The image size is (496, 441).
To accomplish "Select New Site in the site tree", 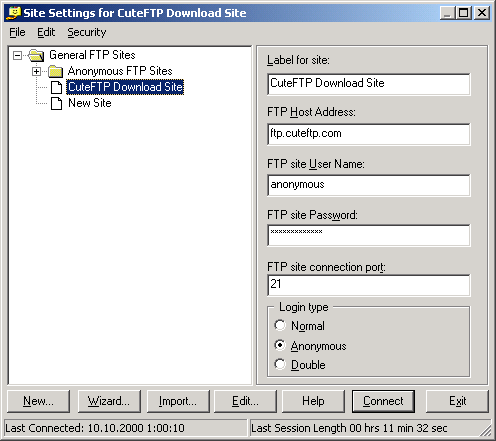I will coord(90,103).
